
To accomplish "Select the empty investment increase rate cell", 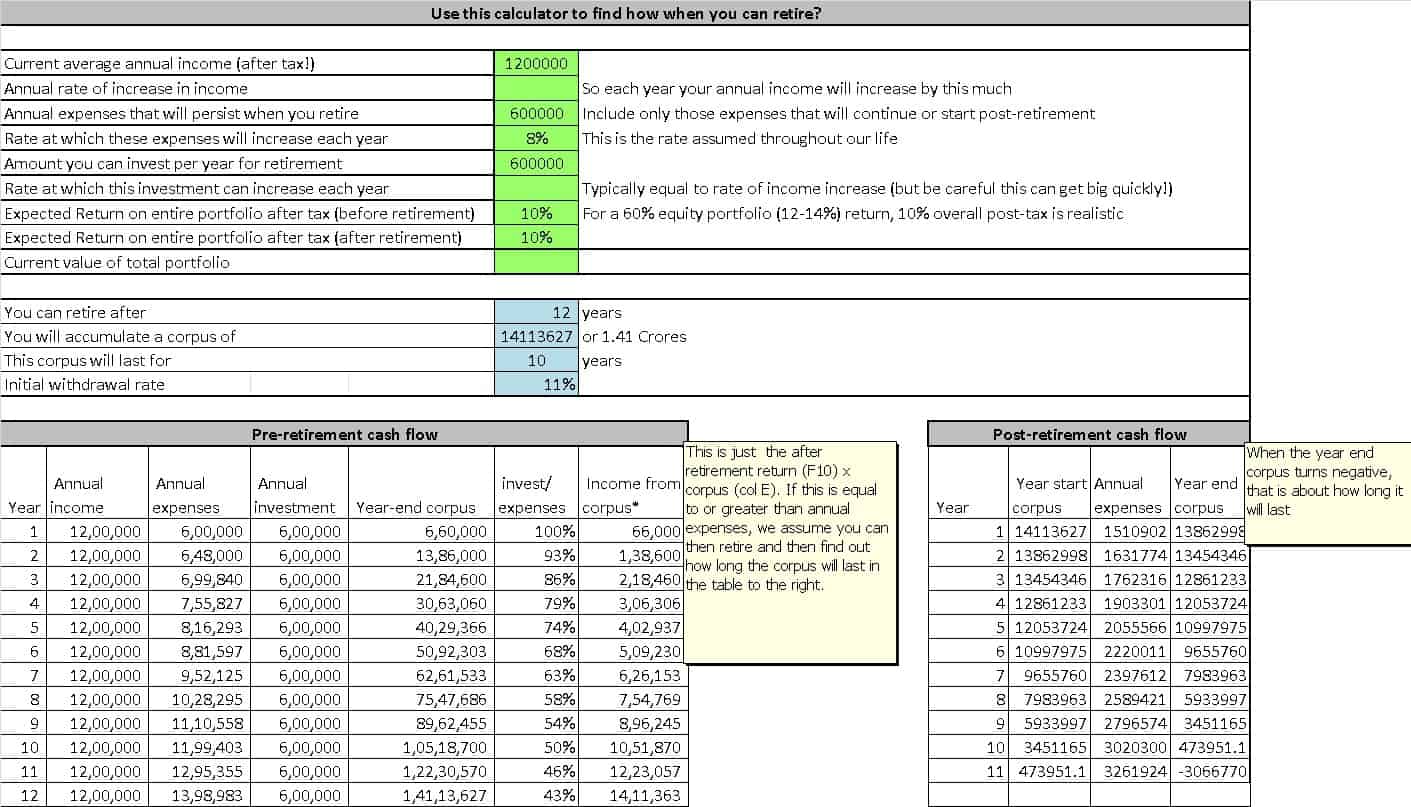I will tap(536, 188).
